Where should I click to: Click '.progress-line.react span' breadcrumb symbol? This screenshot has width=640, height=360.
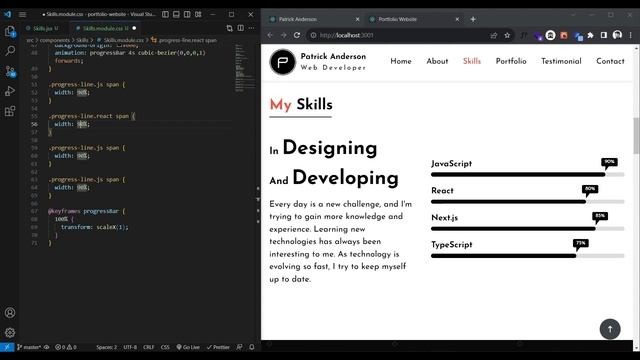point(187,40)
